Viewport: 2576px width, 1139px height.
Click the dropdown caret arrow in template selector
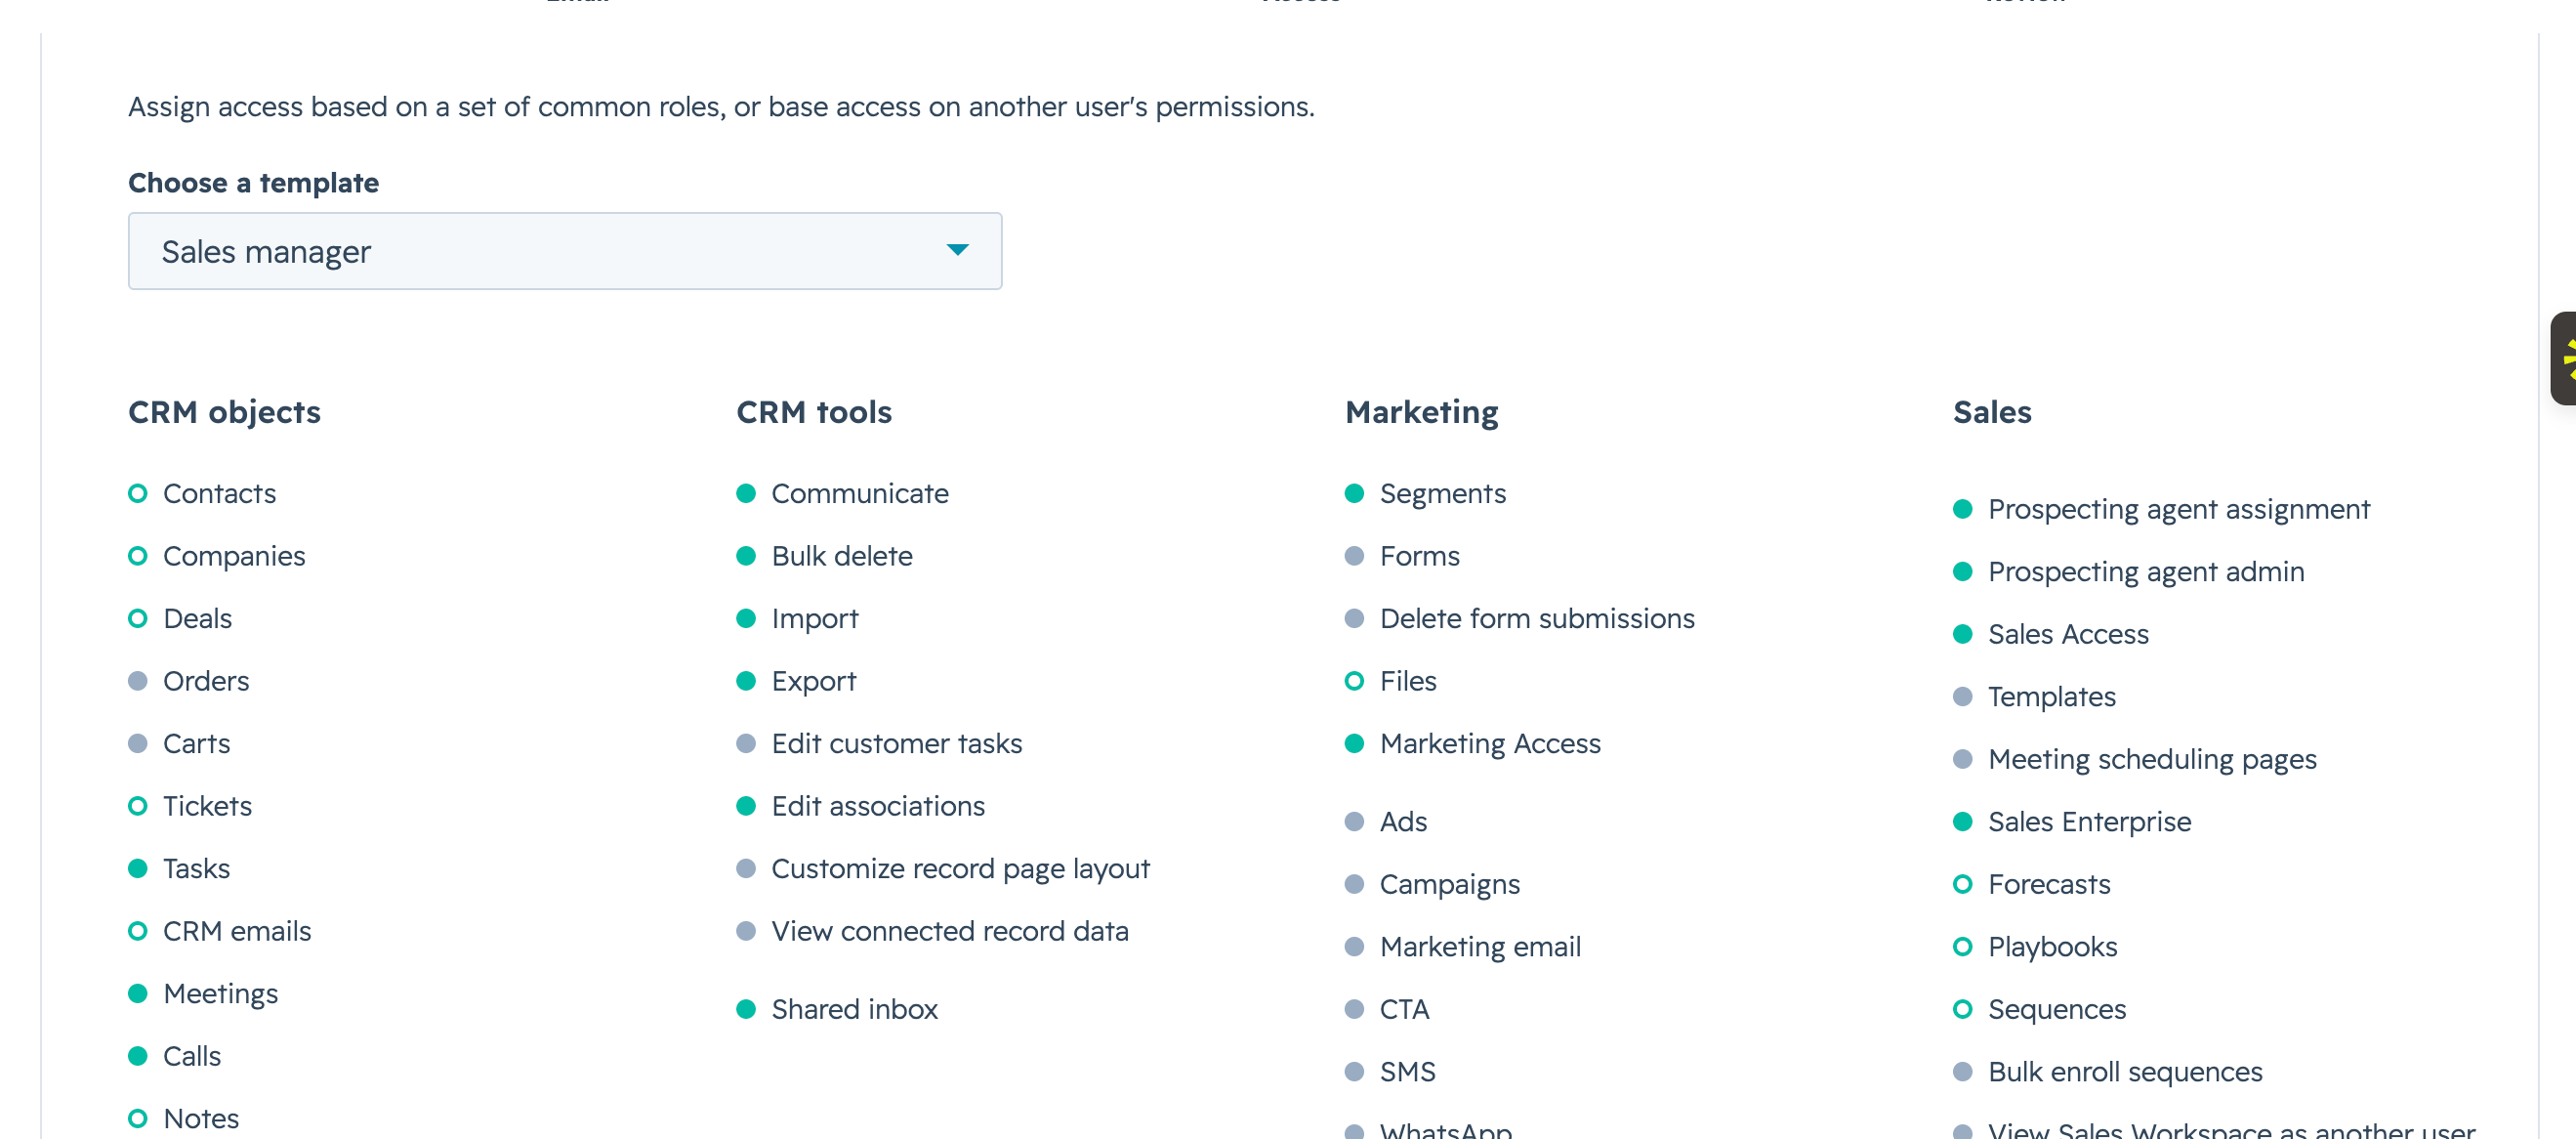pyautogui.click(x=957, y=250)
